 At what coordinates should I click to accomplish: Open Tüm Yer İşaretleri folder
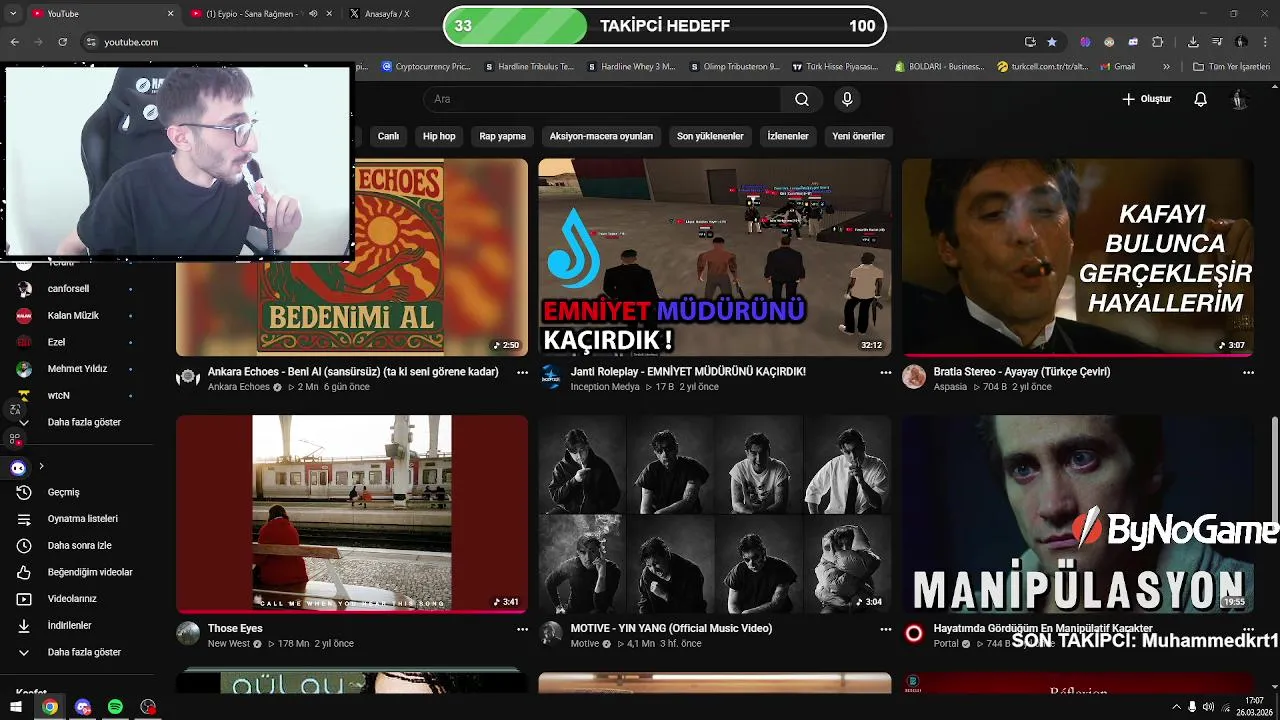[1232, 67]
